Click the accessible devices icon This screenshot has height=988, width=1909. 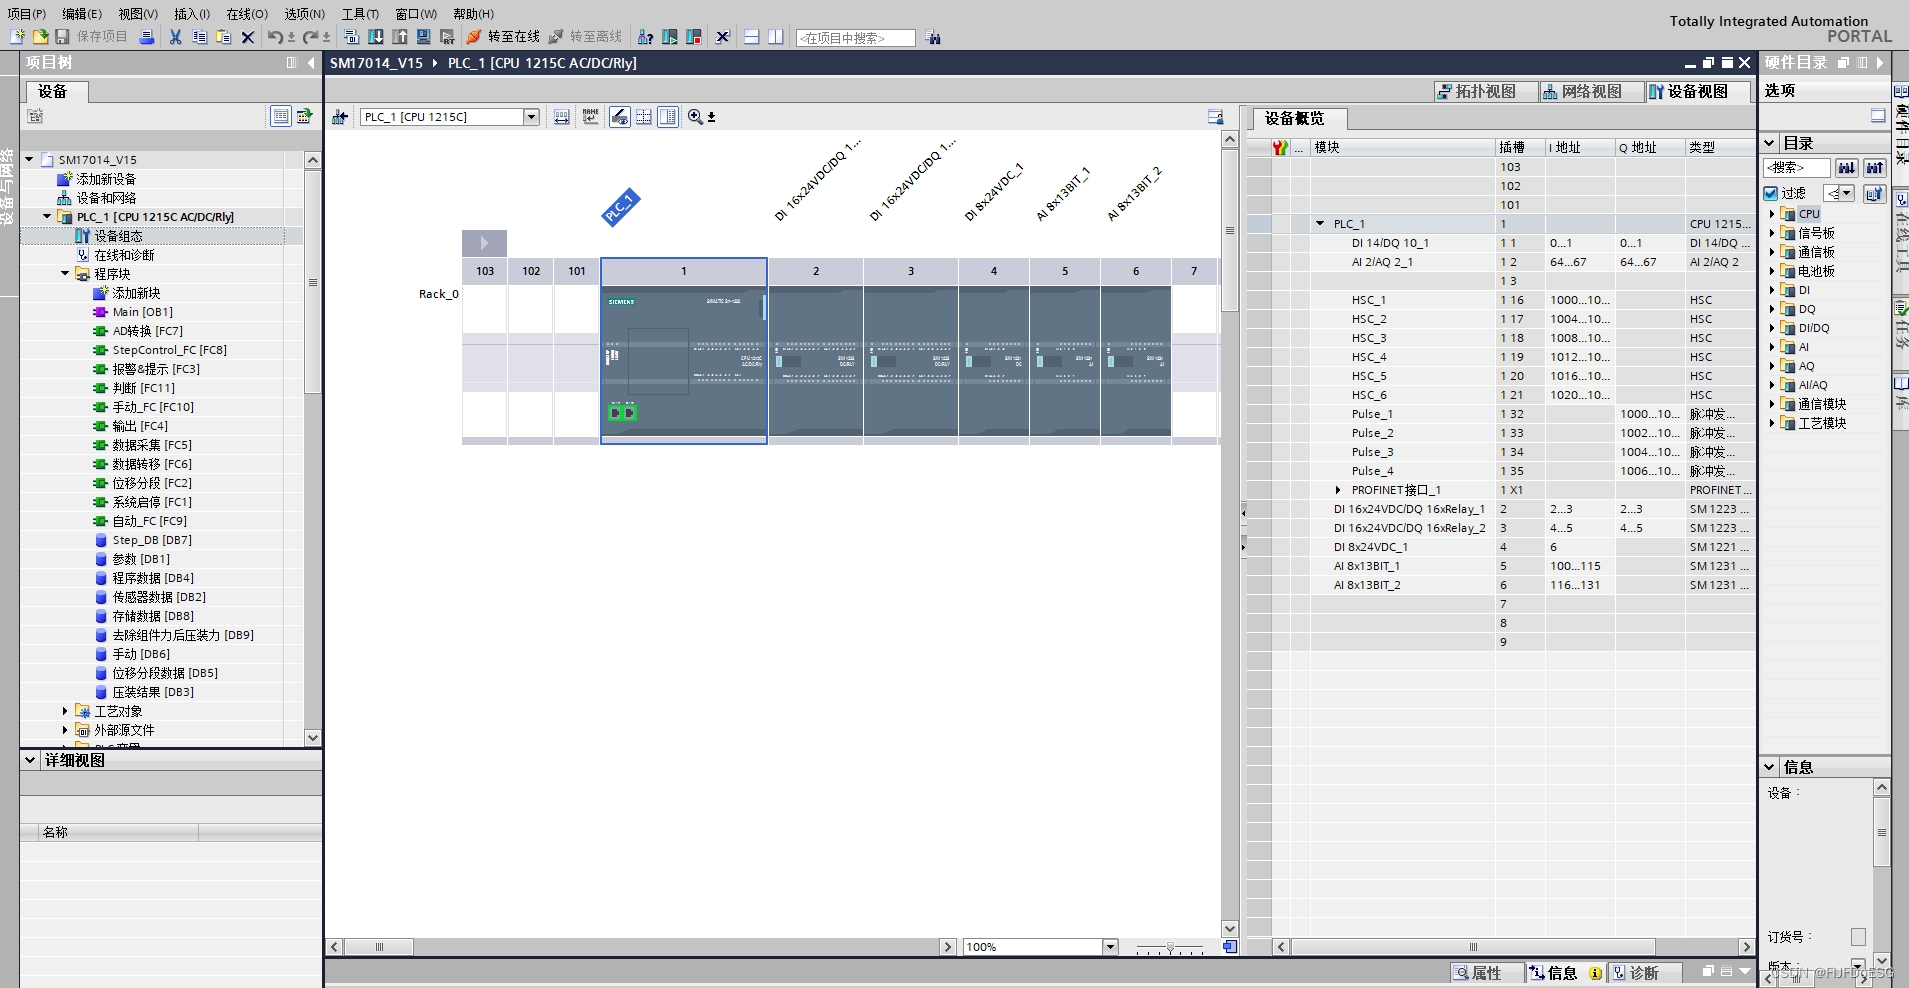point(646,37)
